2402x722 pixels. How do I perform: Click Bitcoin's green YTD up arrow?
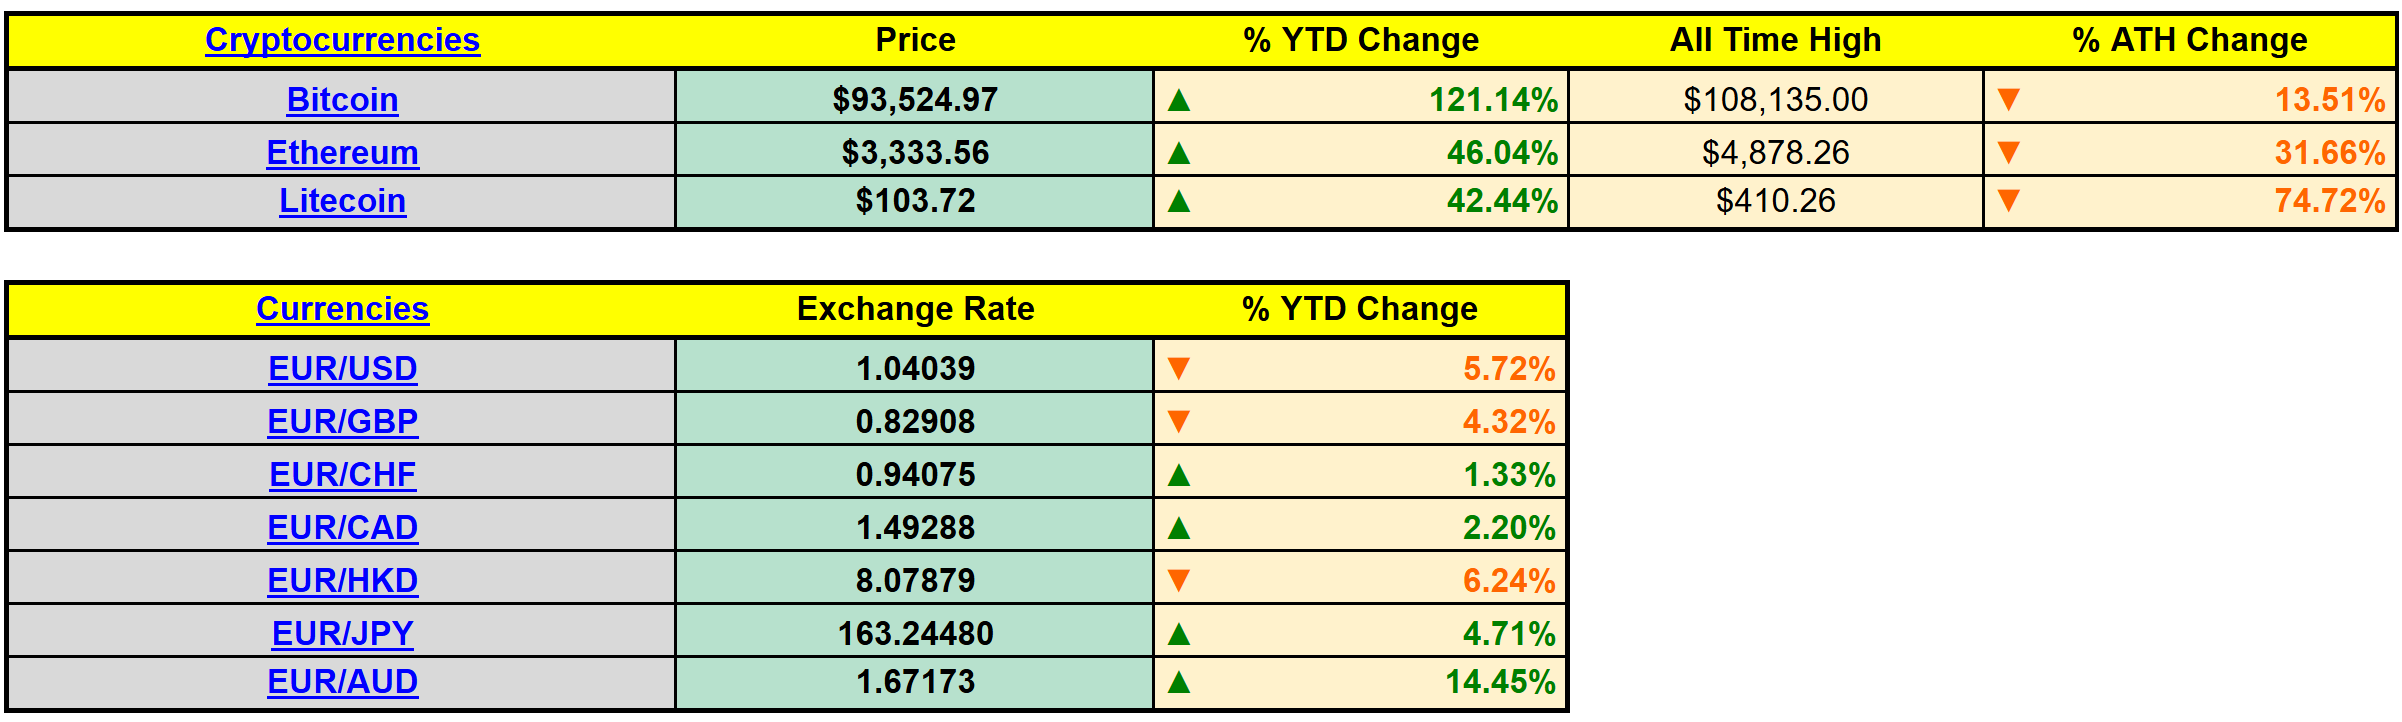point(1179,100)
